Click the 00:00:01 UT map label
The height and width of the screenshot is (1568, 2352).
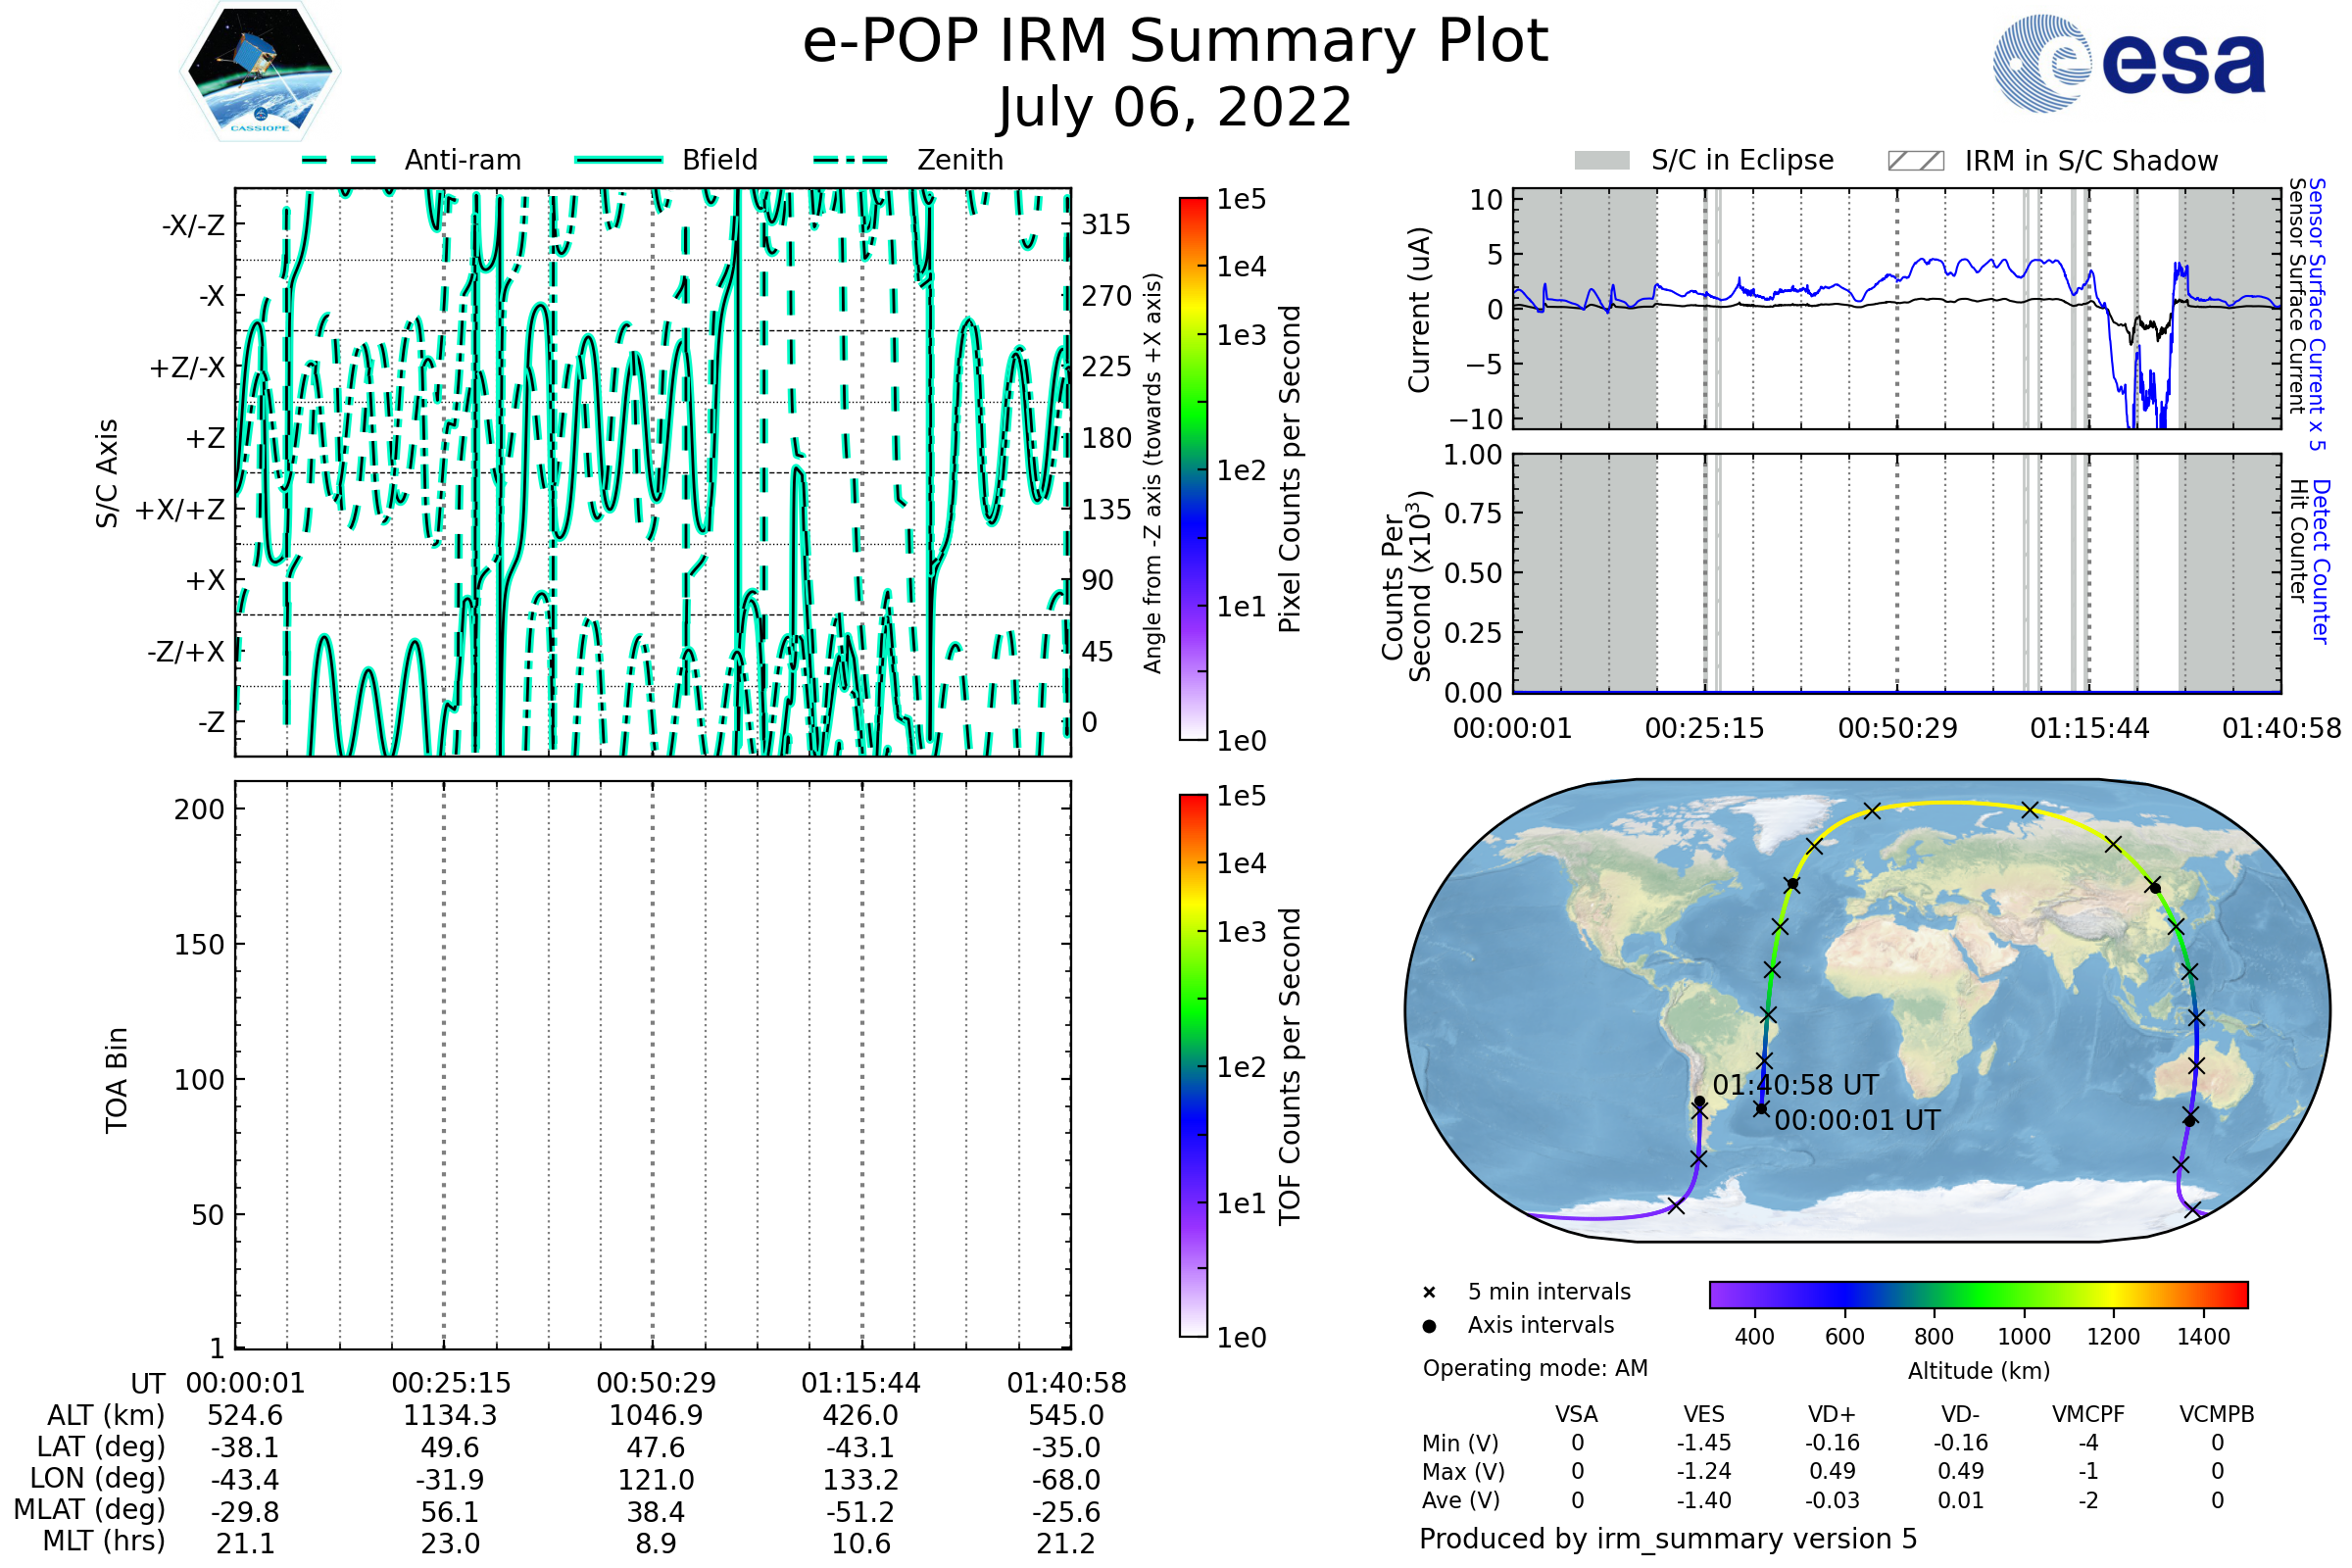click(x=1857, y=1120)
